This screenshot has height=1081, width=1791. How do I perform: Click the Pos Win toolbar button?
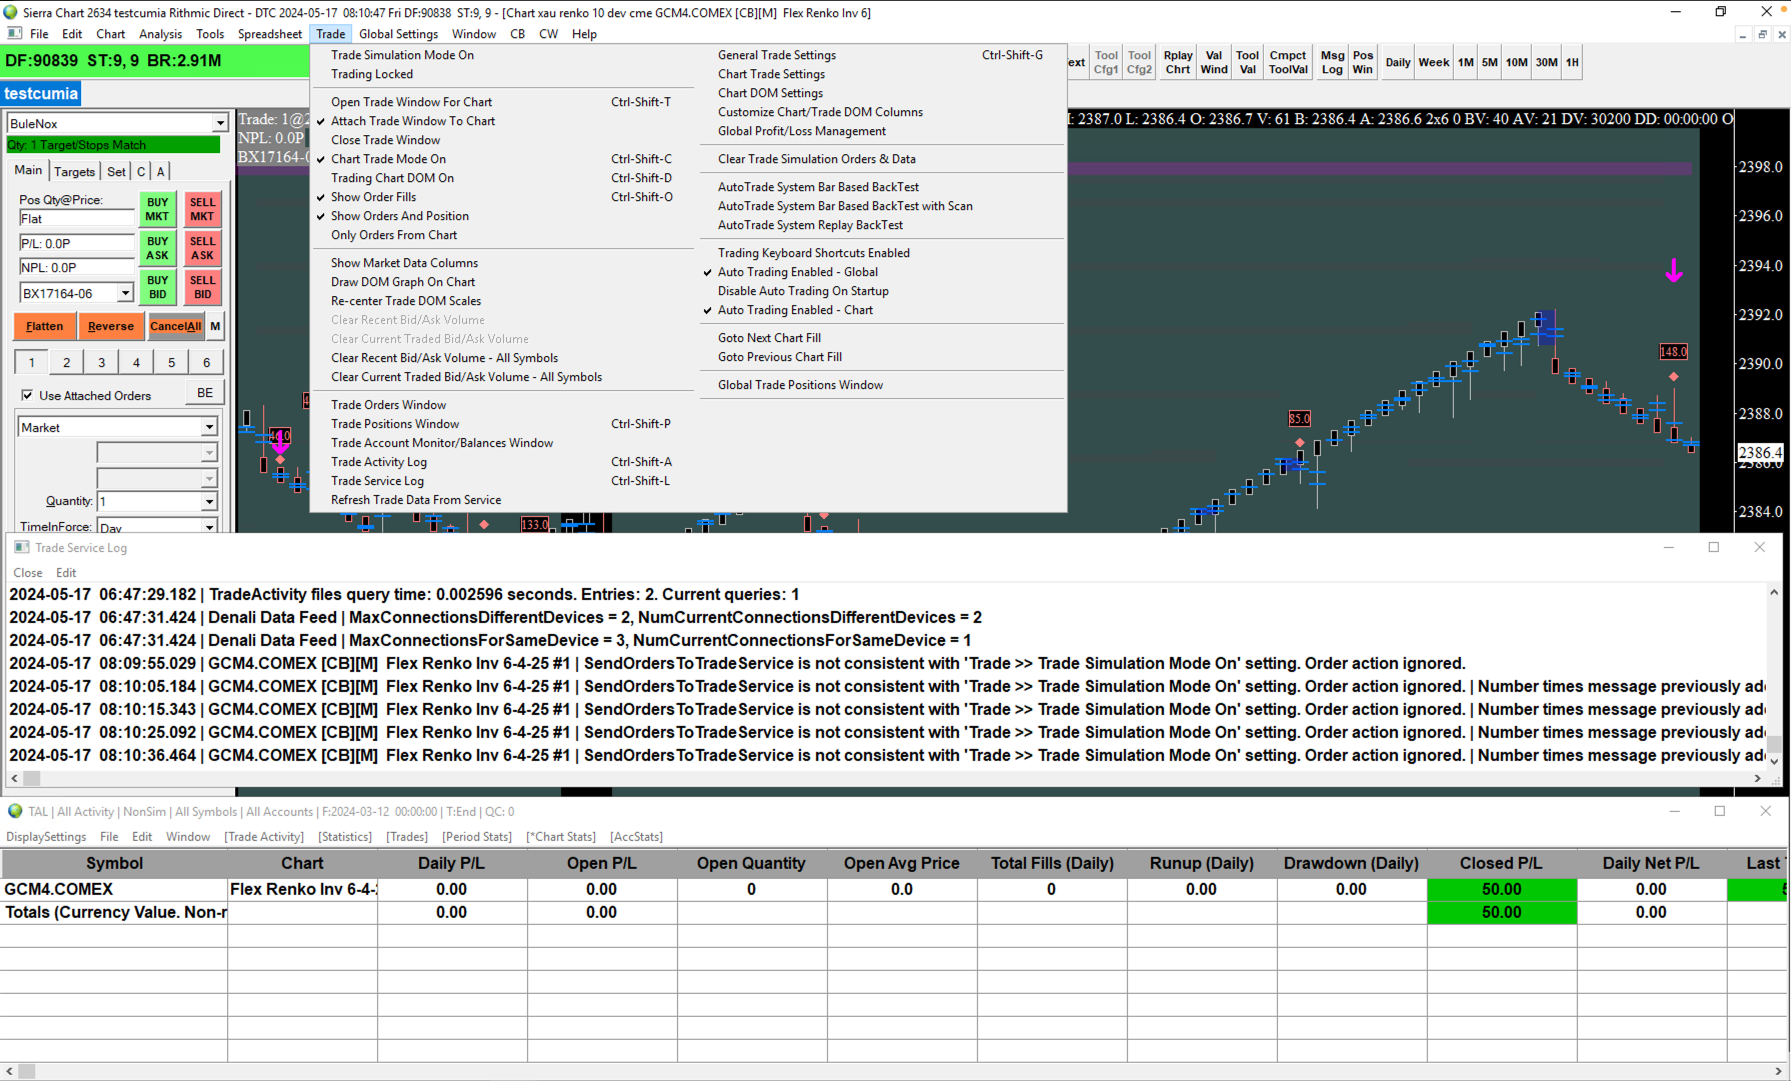coord(1362,62)
